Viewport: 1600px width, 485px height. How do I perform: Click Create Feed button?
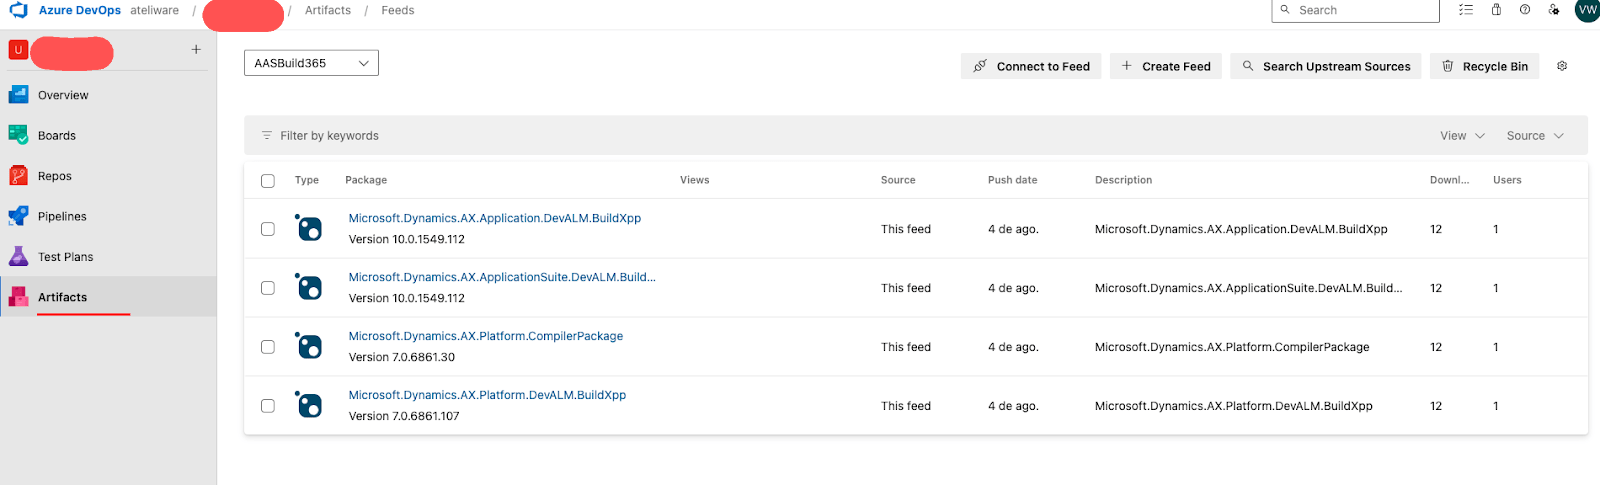tap(1166, 66)
